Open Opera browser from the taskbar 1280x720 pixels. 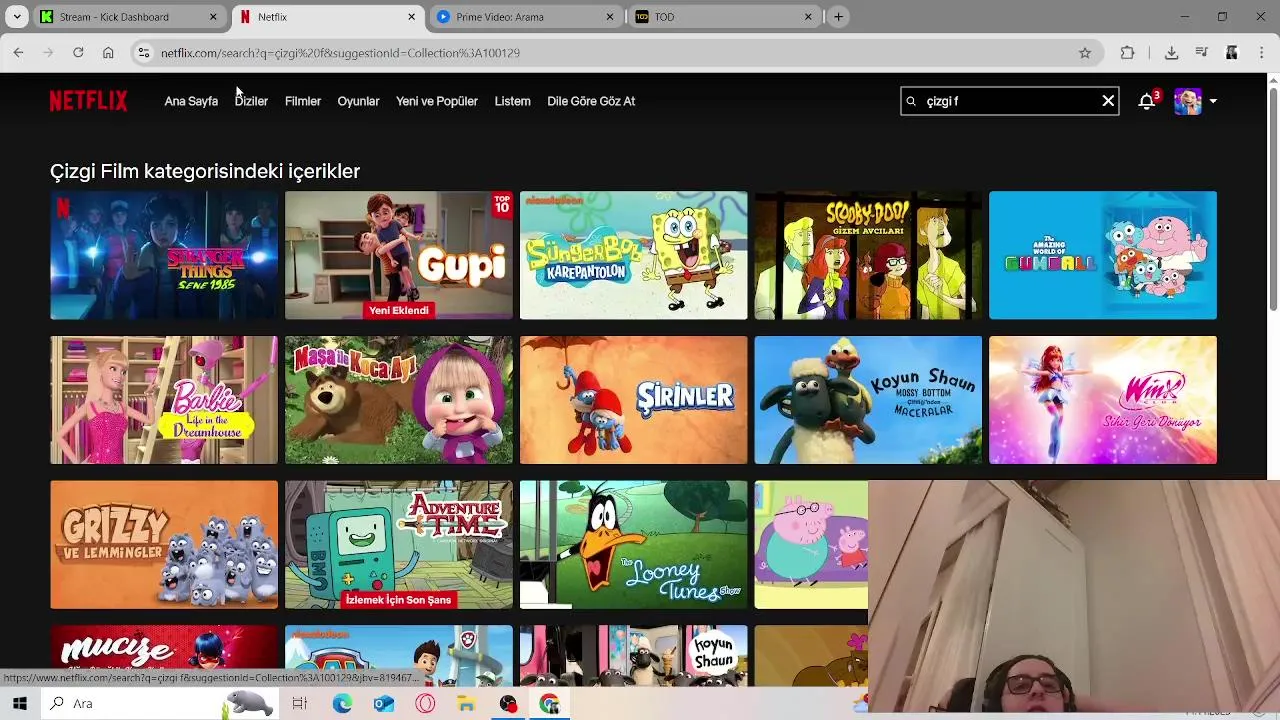[x=425, y=704]
